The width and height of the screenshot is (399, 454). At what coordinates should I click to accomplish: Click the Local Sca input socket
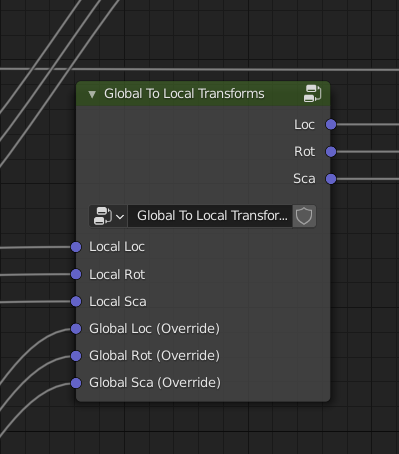(76, 302)
